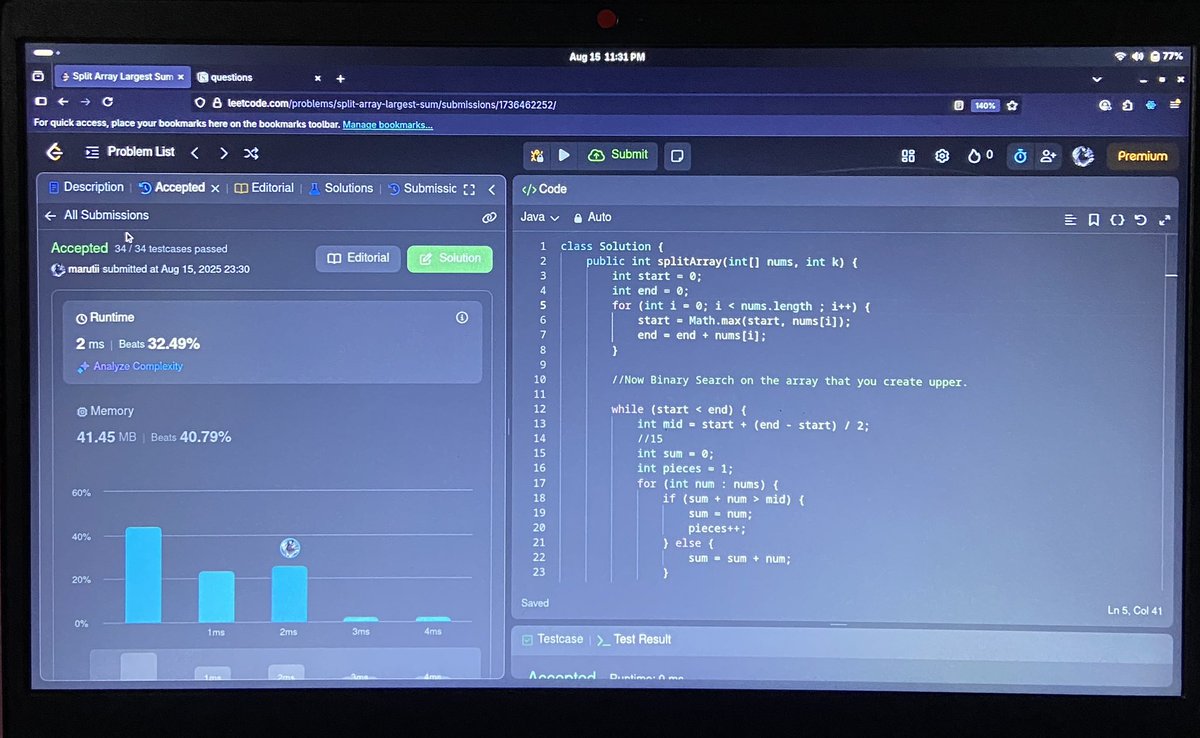Open the list all tabs chevron
The height and width of the screenshot is (738, 1200).
(1097, 79)
